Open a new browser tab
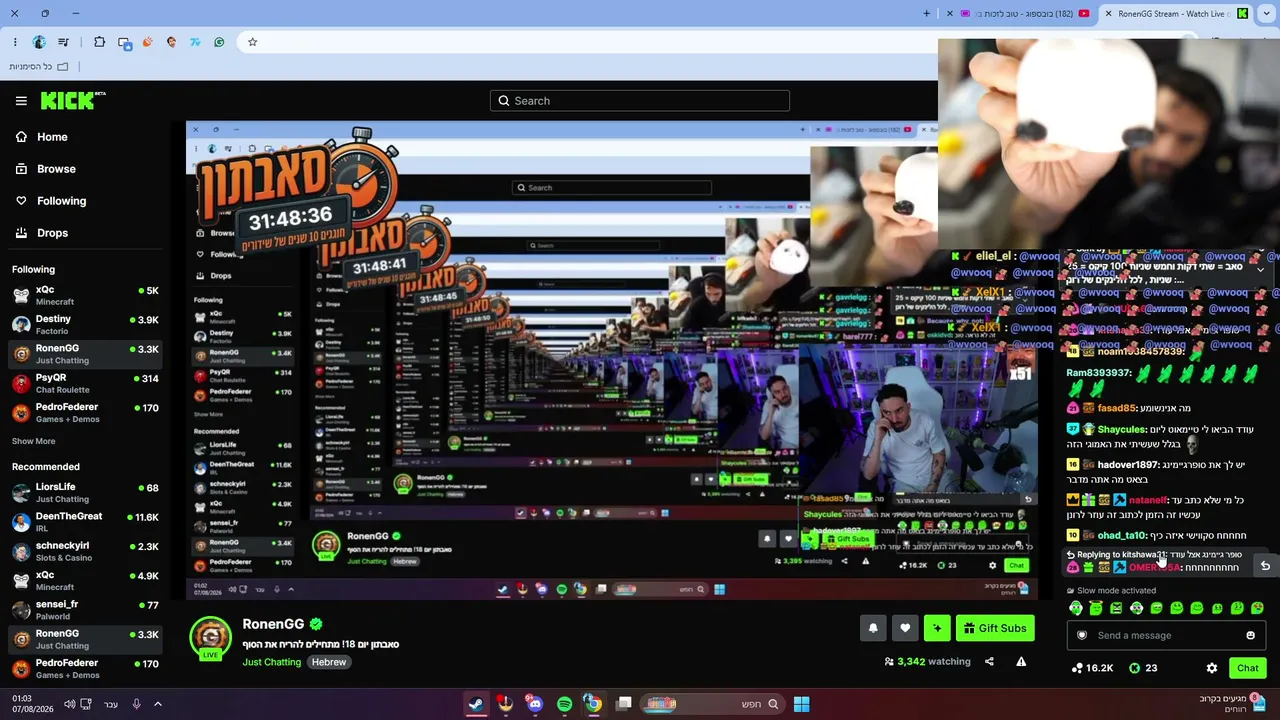Image resolution: width=1280 pixels, height=720 pixels. pos(926,14)
